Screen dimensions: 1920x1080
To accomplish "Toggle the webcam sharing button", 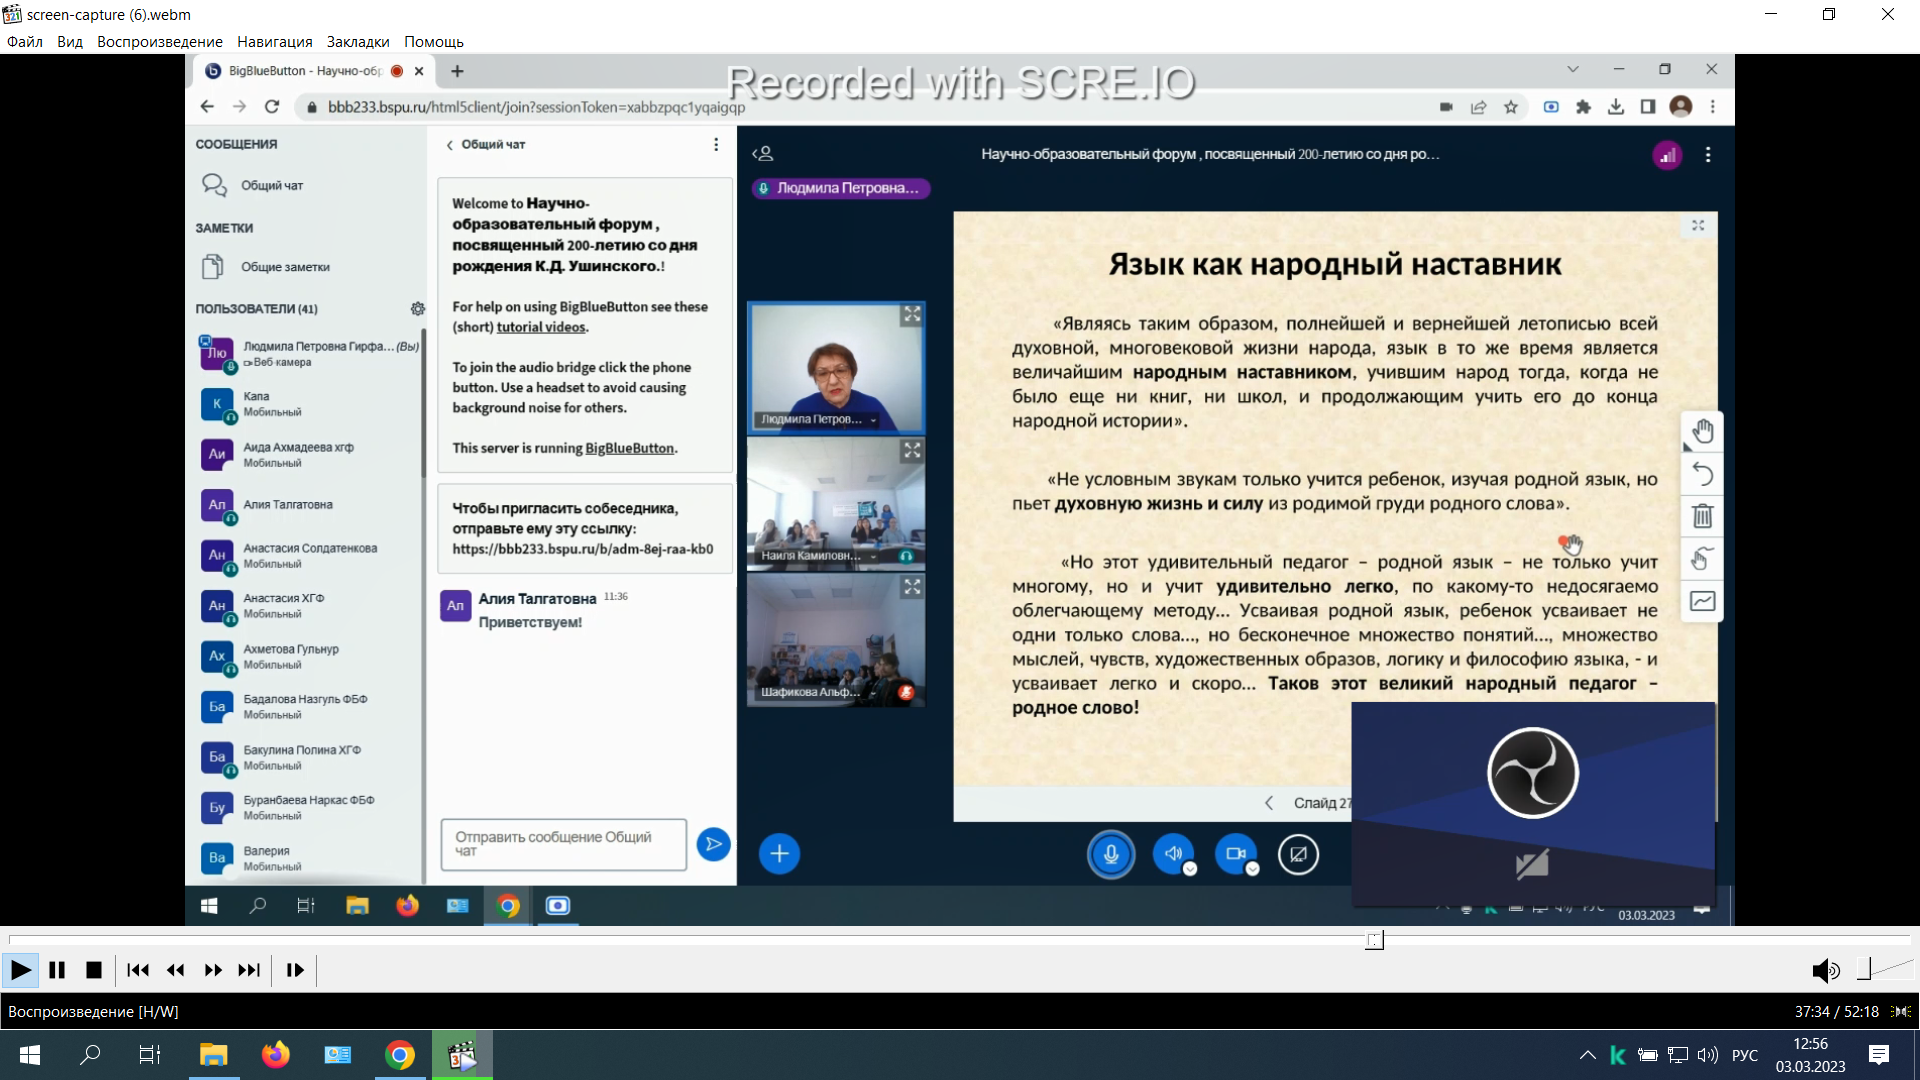I will [1236, 854].
